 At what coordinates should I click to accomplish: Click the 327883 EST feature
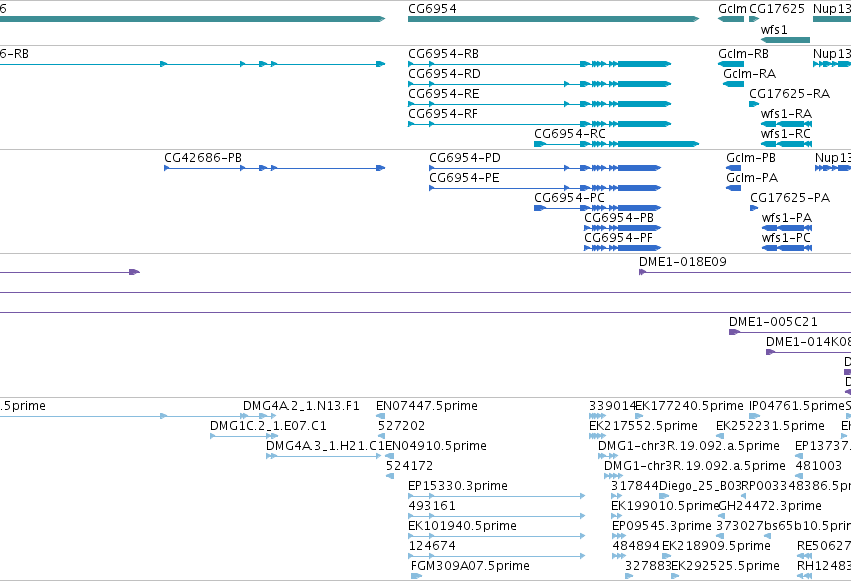click(629, 576)
